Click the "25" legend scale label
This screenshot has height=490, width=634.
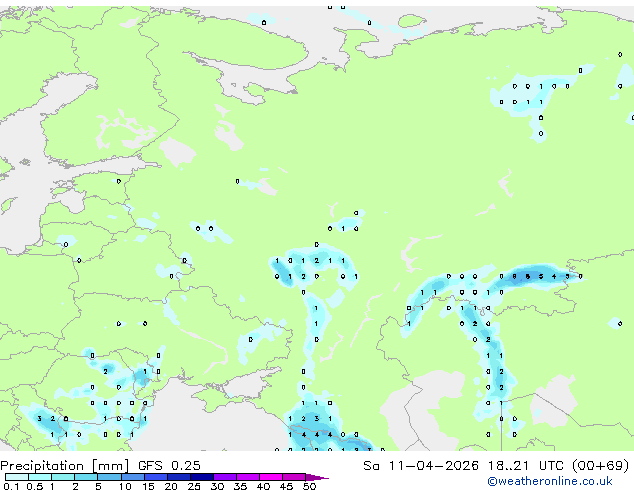tap(194, 486)
